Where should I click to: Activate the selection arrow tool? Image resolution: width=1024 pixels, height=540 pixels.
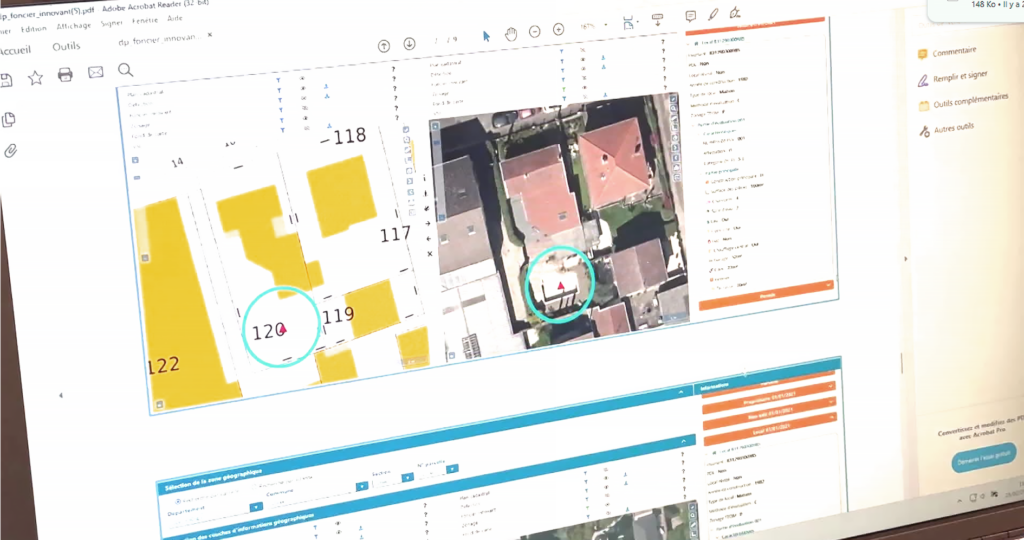(x=486, y=36)
